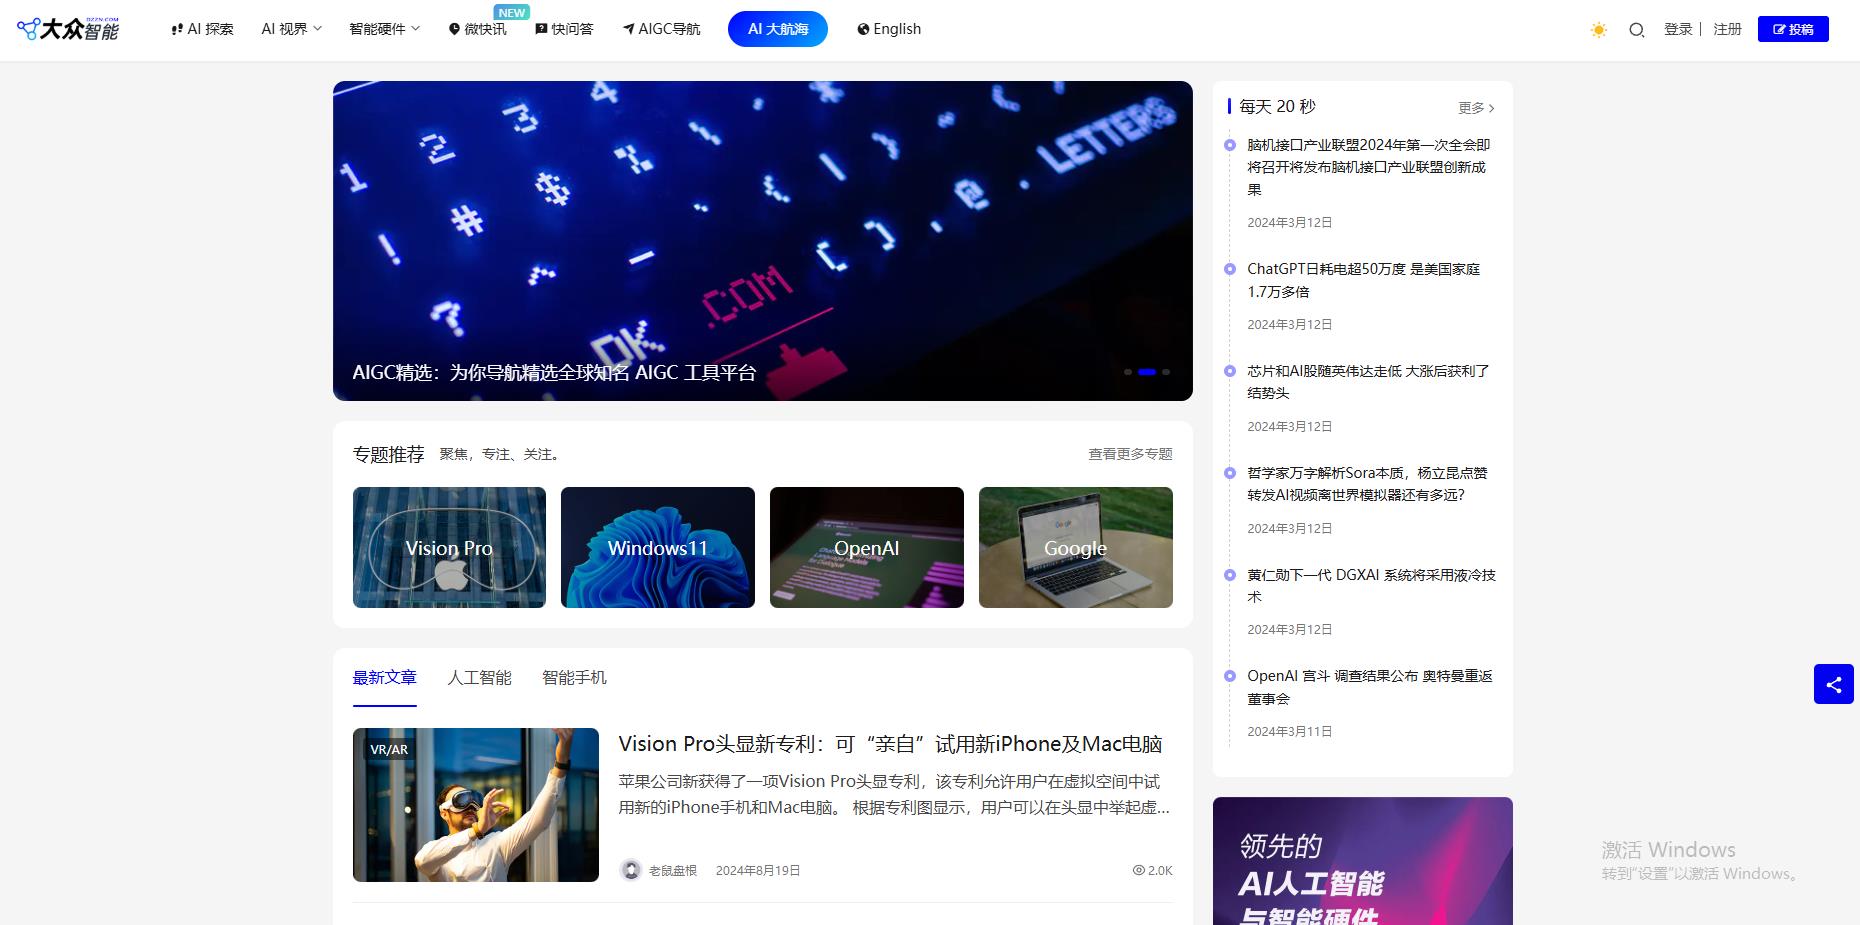This screenshot has height=925, width=1860.
Task: Expand the AI 视界 dropdown menu
Action: point(290,29)
